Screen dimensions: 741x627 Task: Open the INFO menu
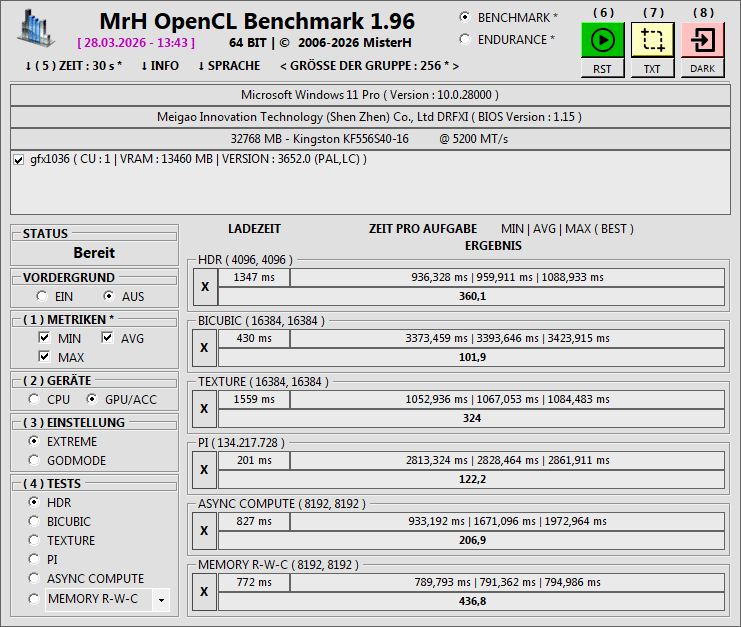tap(160, 66)
